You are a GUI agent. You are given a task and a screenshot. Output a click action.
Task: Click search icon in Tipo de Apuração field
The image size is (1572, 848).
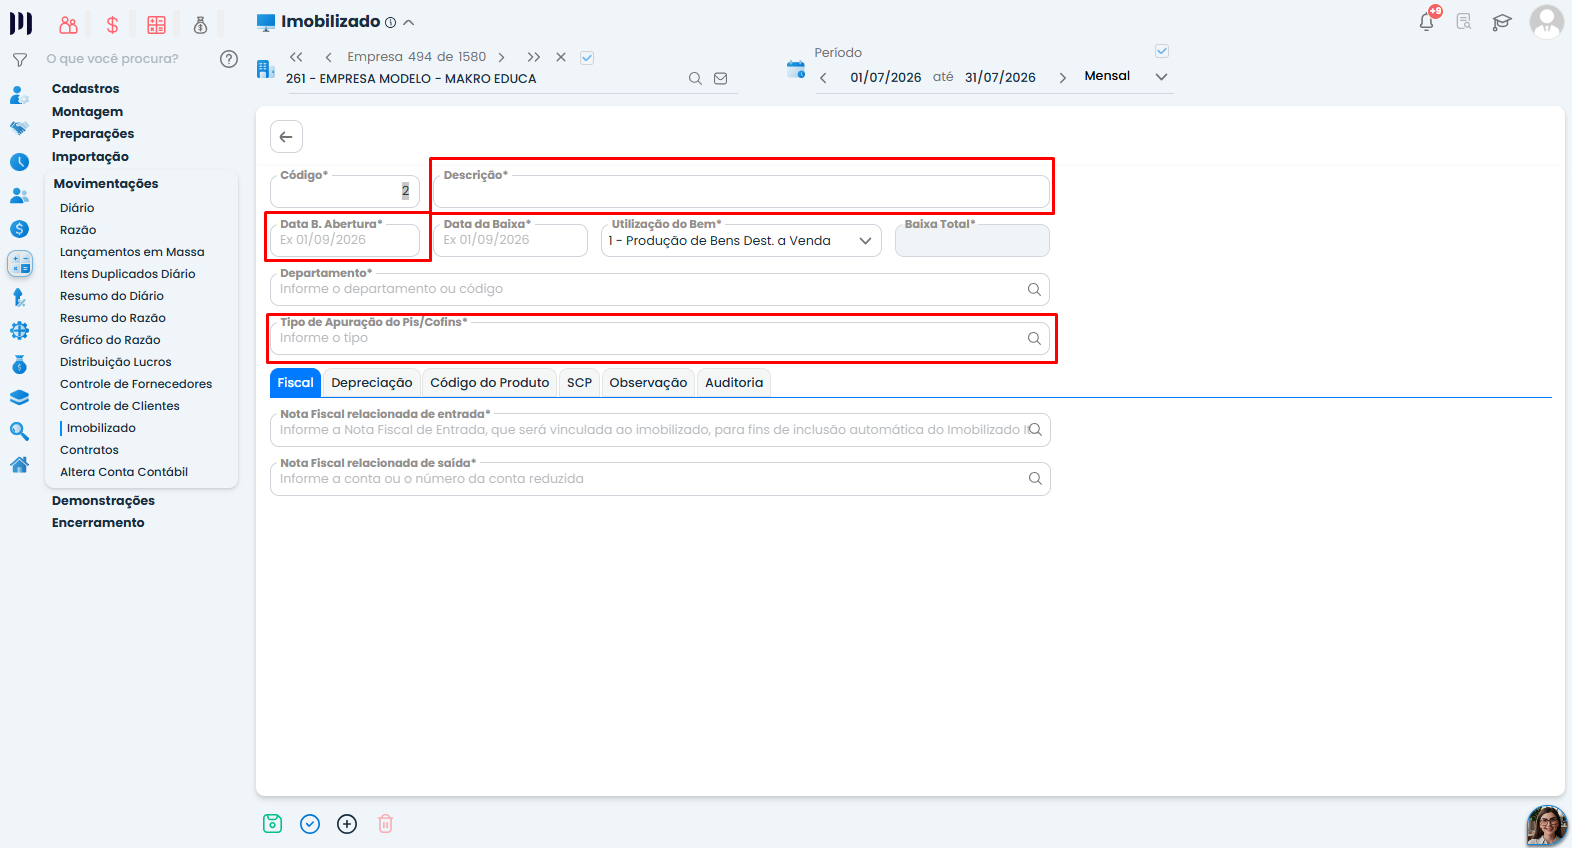click(x=1034, y=338)
